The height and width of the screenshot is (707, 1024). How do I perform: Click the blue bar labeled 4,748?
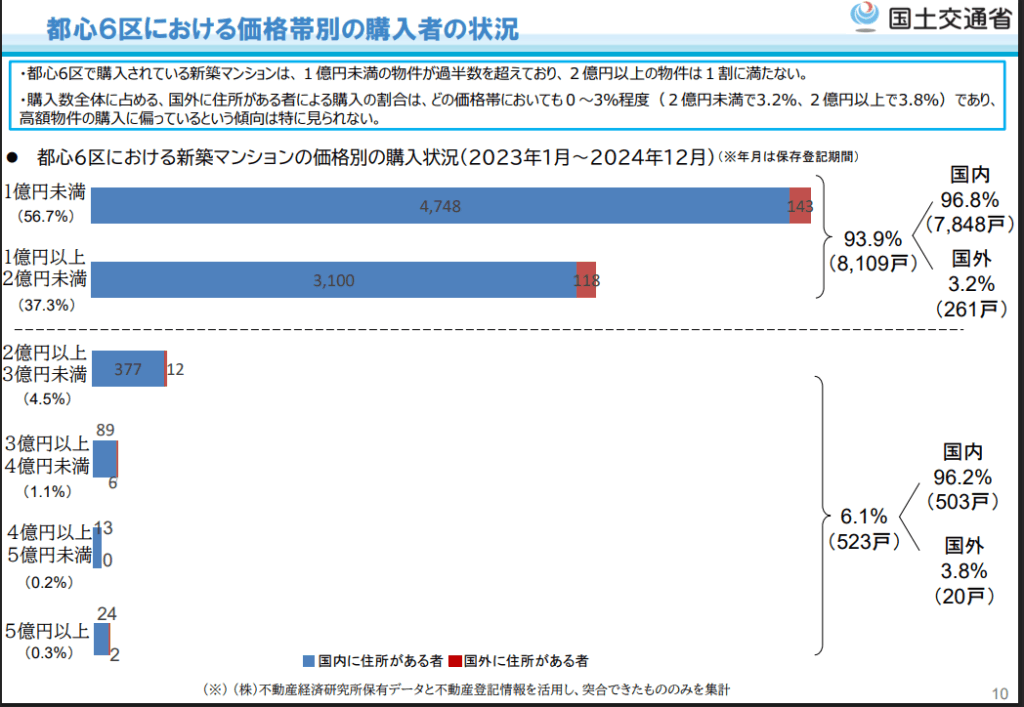[439, 206]
